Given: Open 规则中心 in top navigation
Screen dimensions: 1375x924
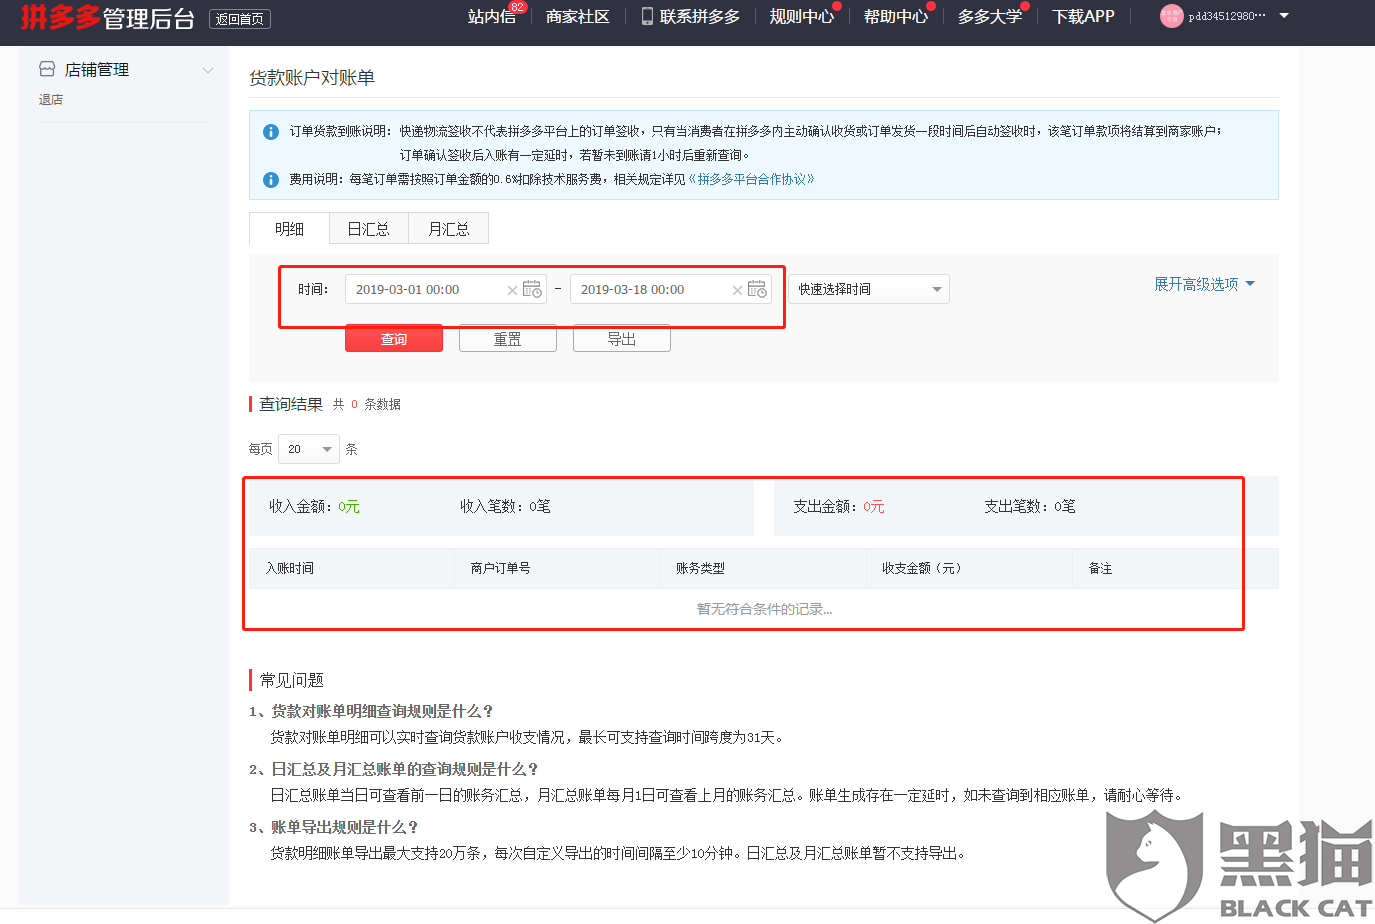Looking at the screenshot, I should point(802,17).
